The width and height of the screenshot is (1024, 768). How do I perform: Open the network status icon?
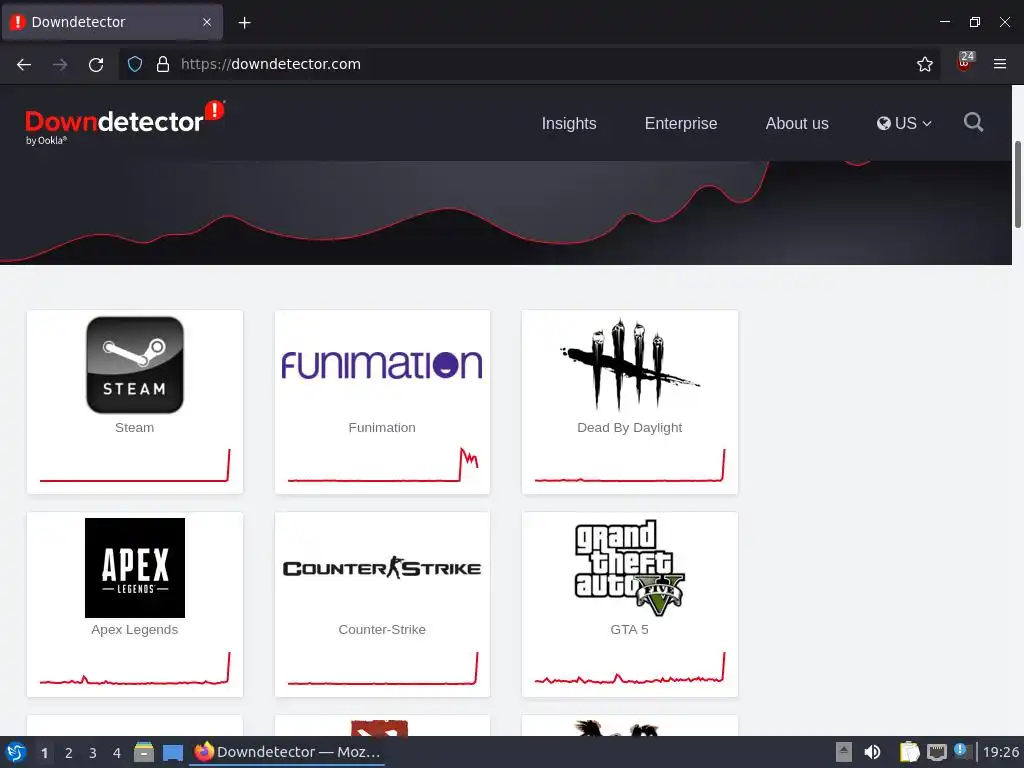(x=936, y=752)
